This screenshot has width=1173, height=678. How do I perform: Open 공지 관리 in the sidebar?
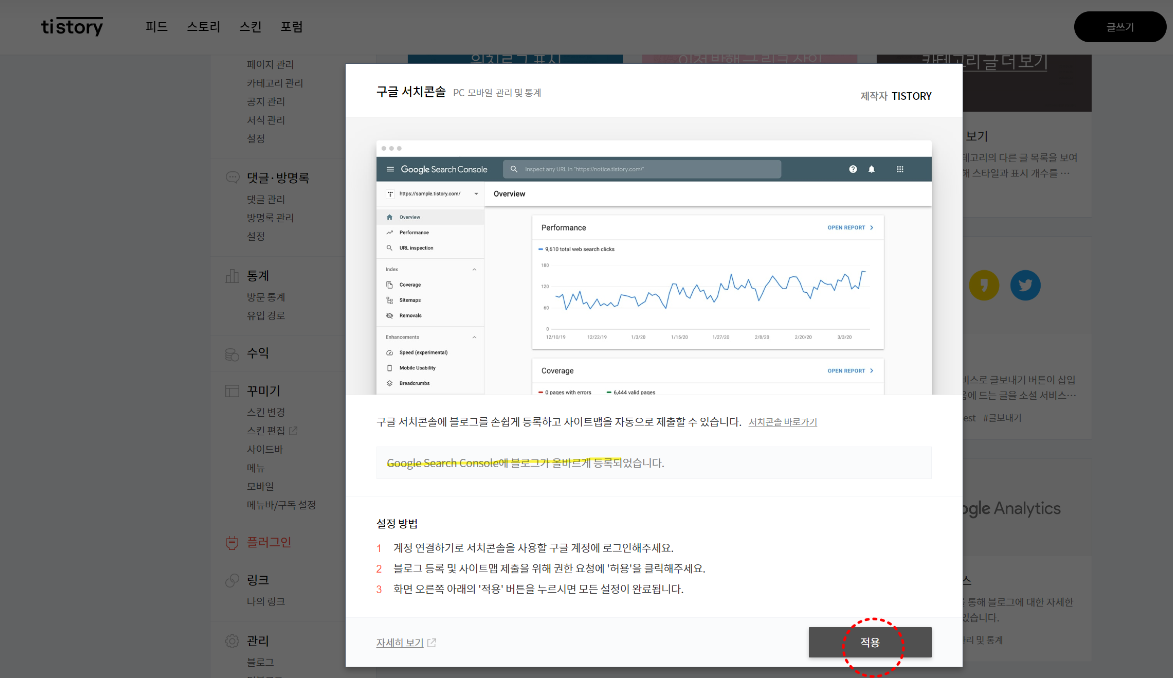[266, 102]
